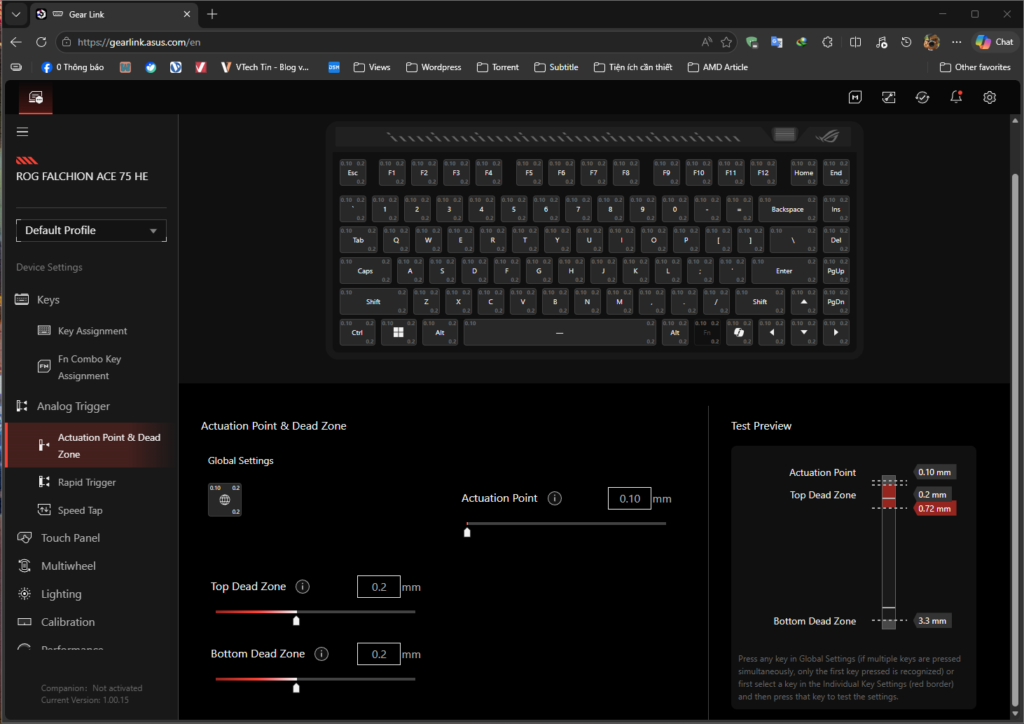
Task: Select Key Assignment in the sidebar
Action: pos(92,331)
